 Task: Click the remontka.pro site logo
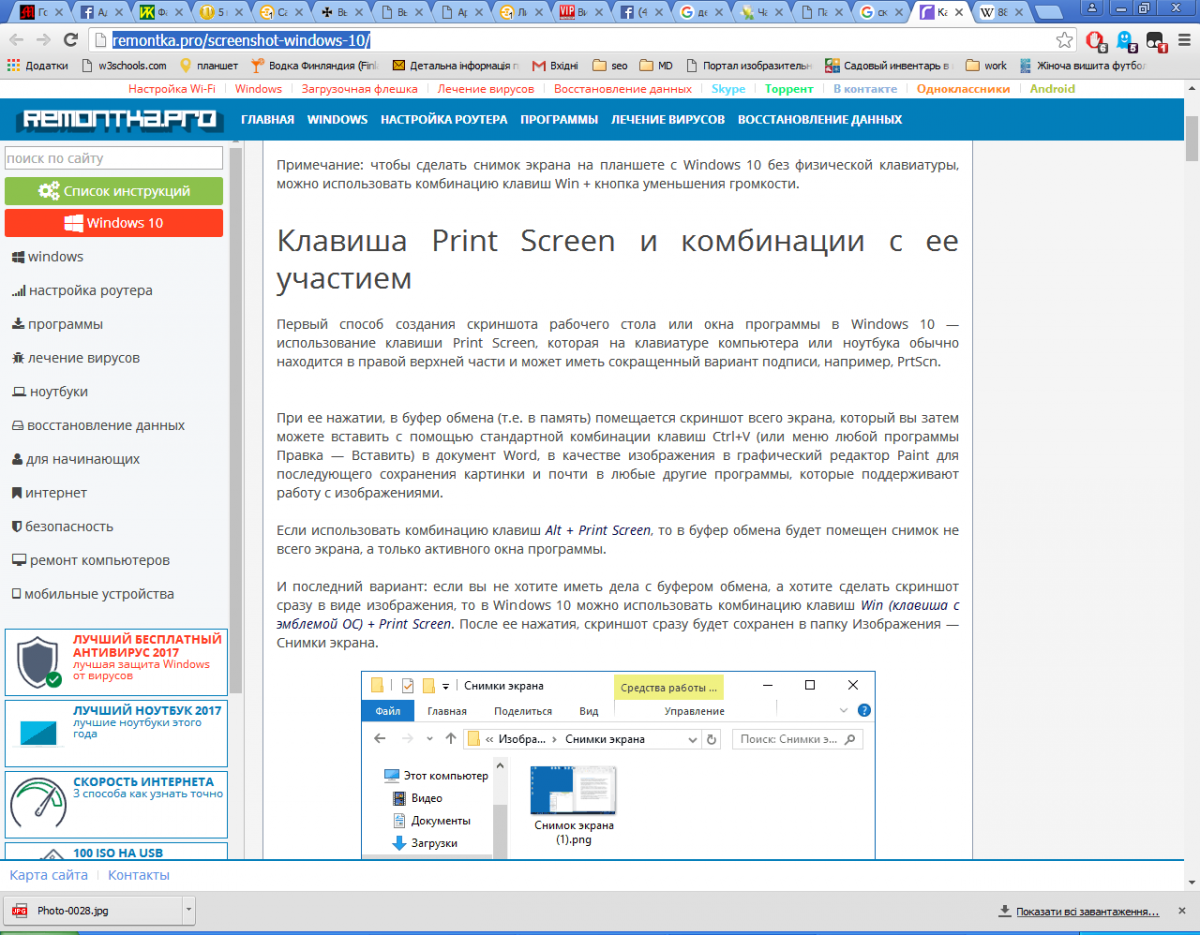click(118, 119)
